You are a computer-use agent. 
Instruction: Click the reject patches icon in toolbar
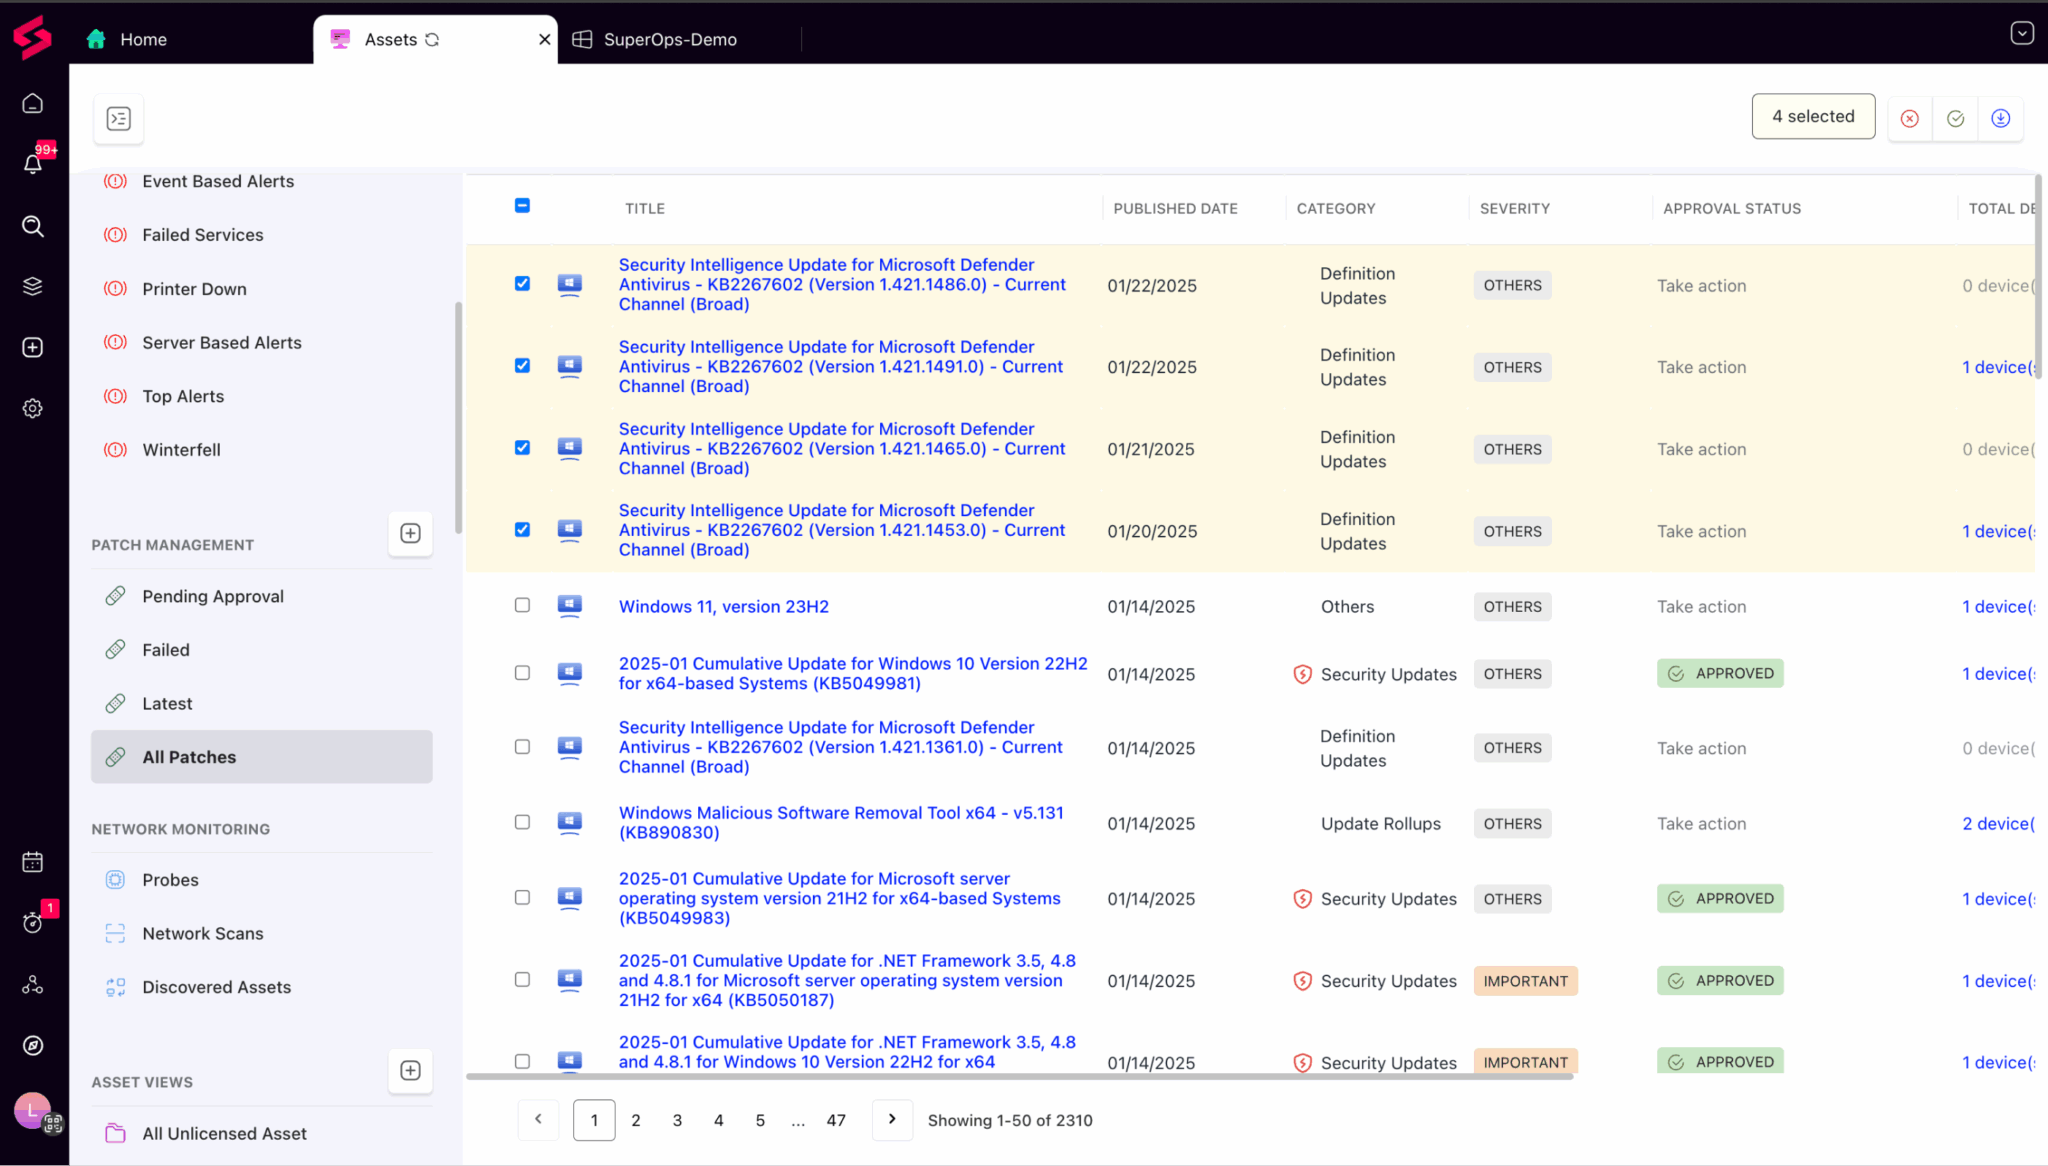pos(1909,118)
